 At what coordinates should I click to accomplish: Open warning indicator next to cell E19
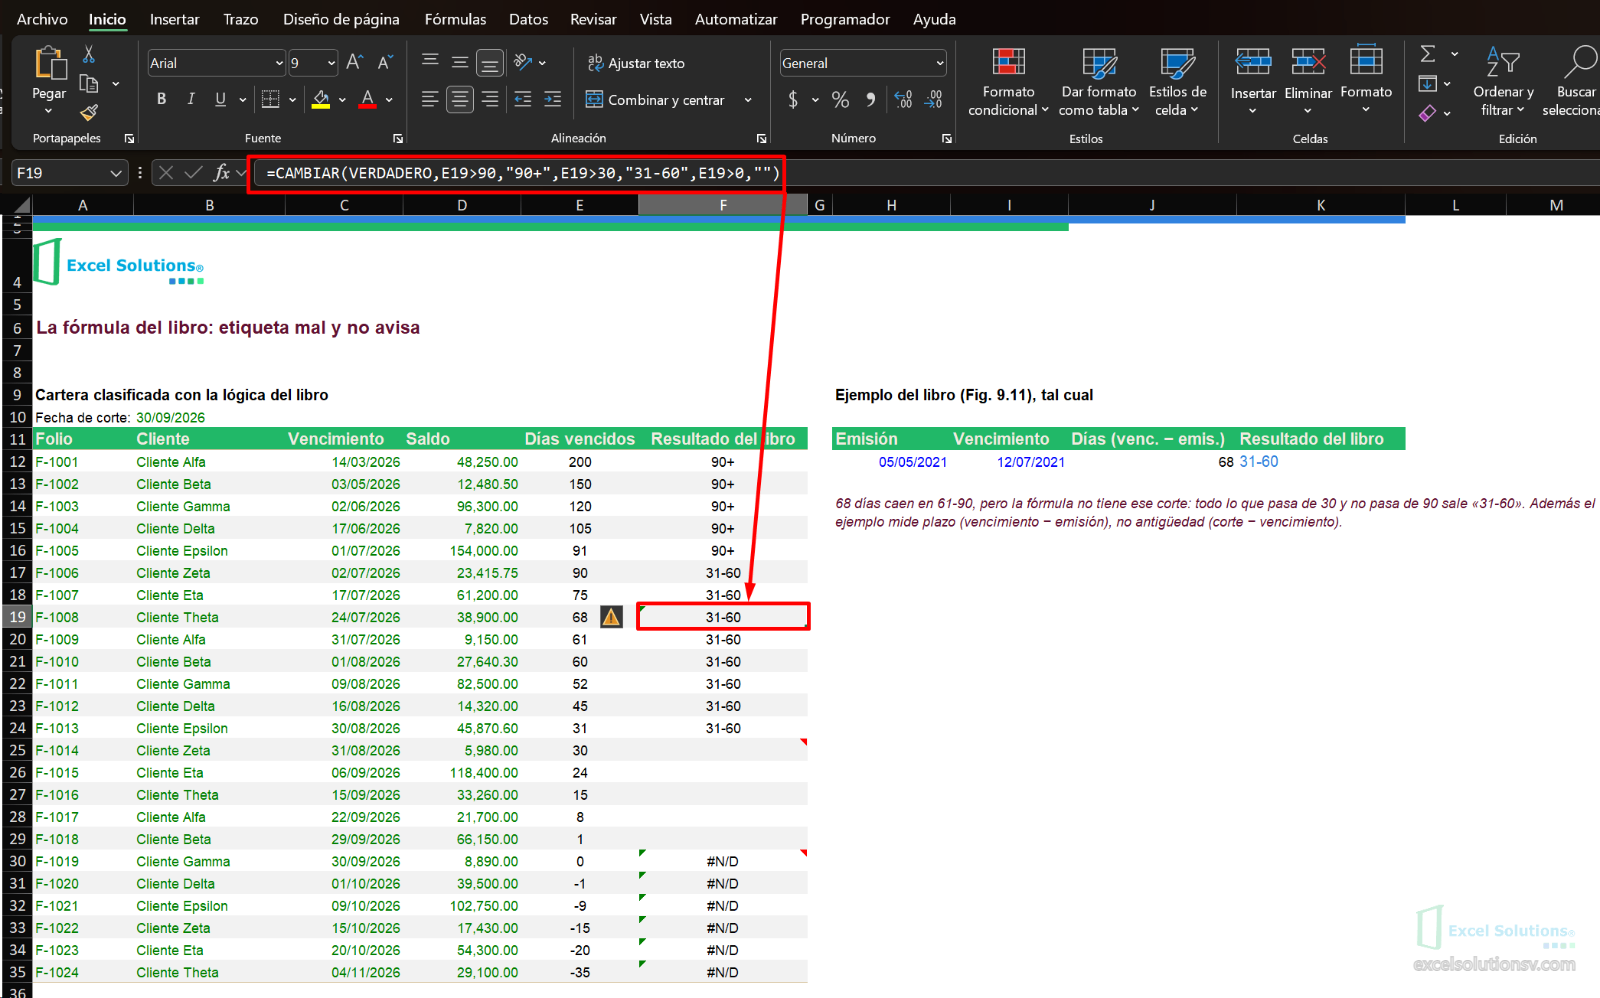pos(611,617)
